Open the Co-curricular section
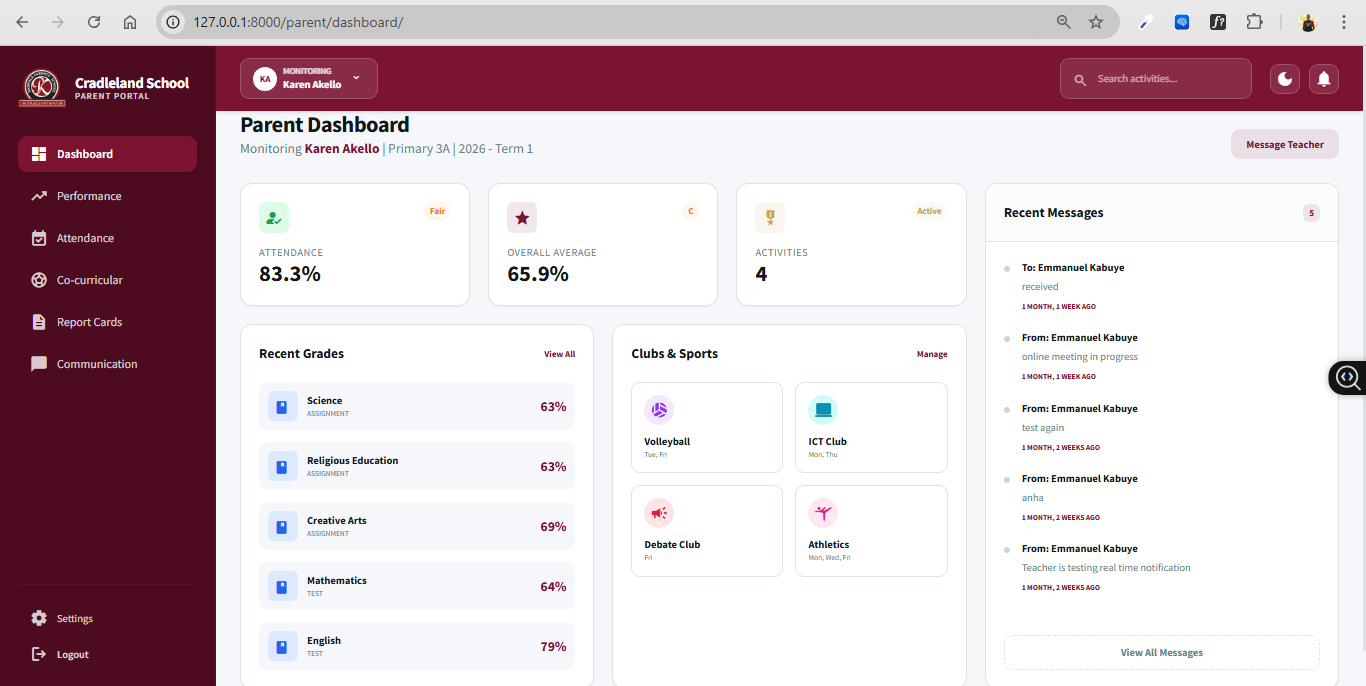 (38, 279)
